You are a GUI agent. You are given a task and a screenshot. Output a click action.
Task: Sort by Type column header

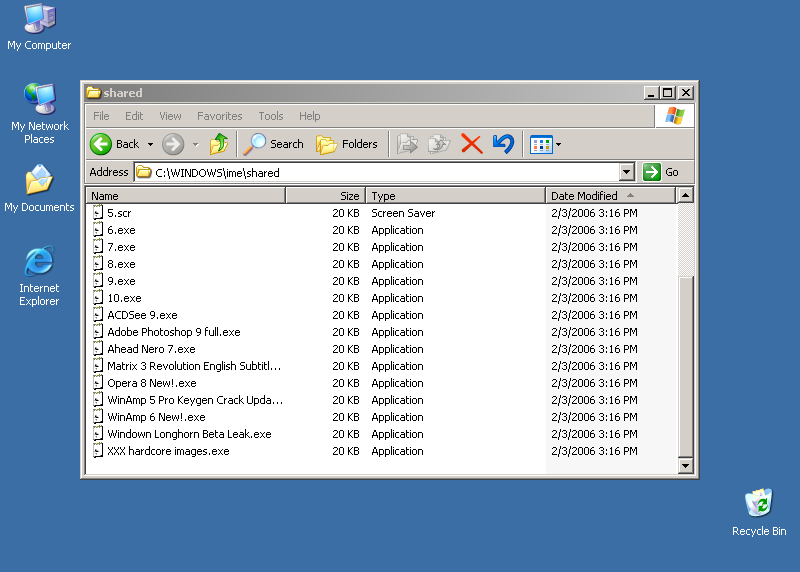pyautogui.click(x=456, y=196)
